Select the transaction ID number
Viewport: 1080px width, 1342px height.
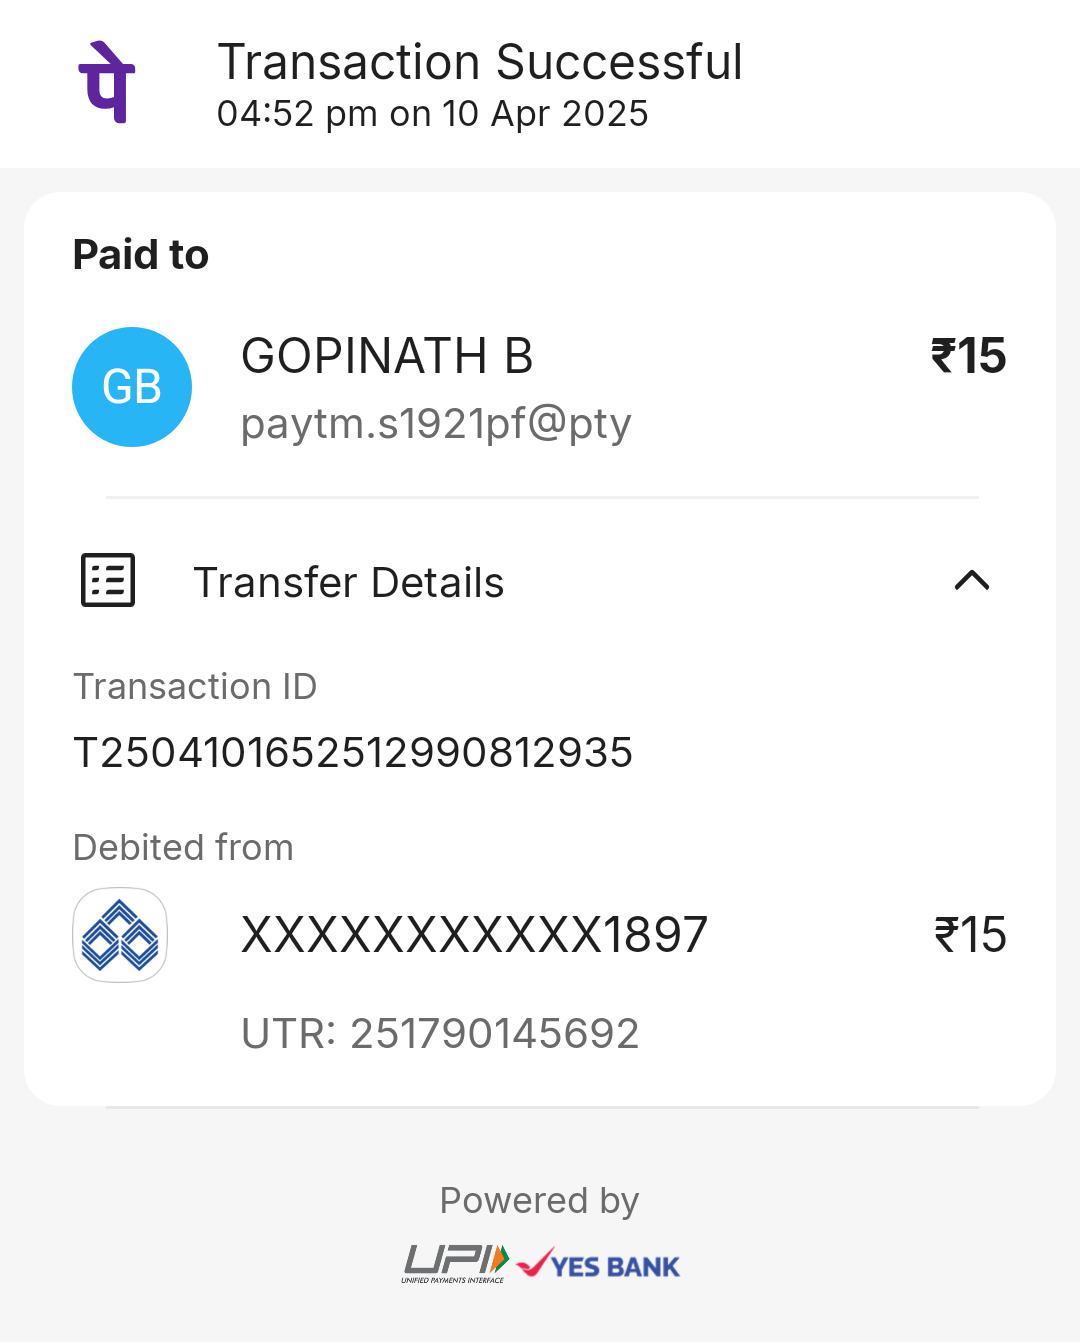(353, 752)
